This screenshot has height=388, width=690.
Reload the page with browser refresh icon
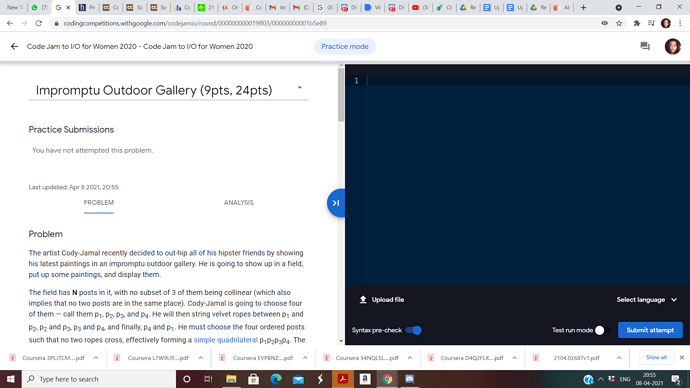point(39,23)
